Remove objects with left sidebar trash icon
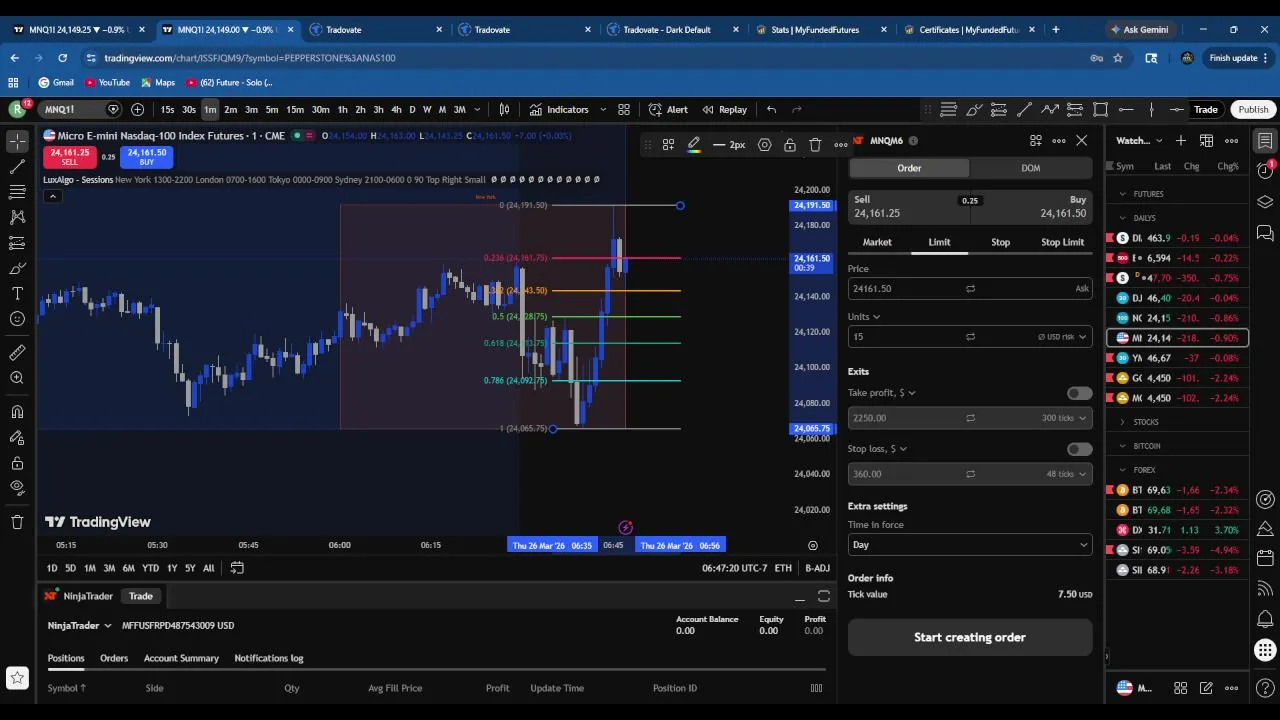The height and width of the screenshot is (720, 1280). click(x=17, y=521)
